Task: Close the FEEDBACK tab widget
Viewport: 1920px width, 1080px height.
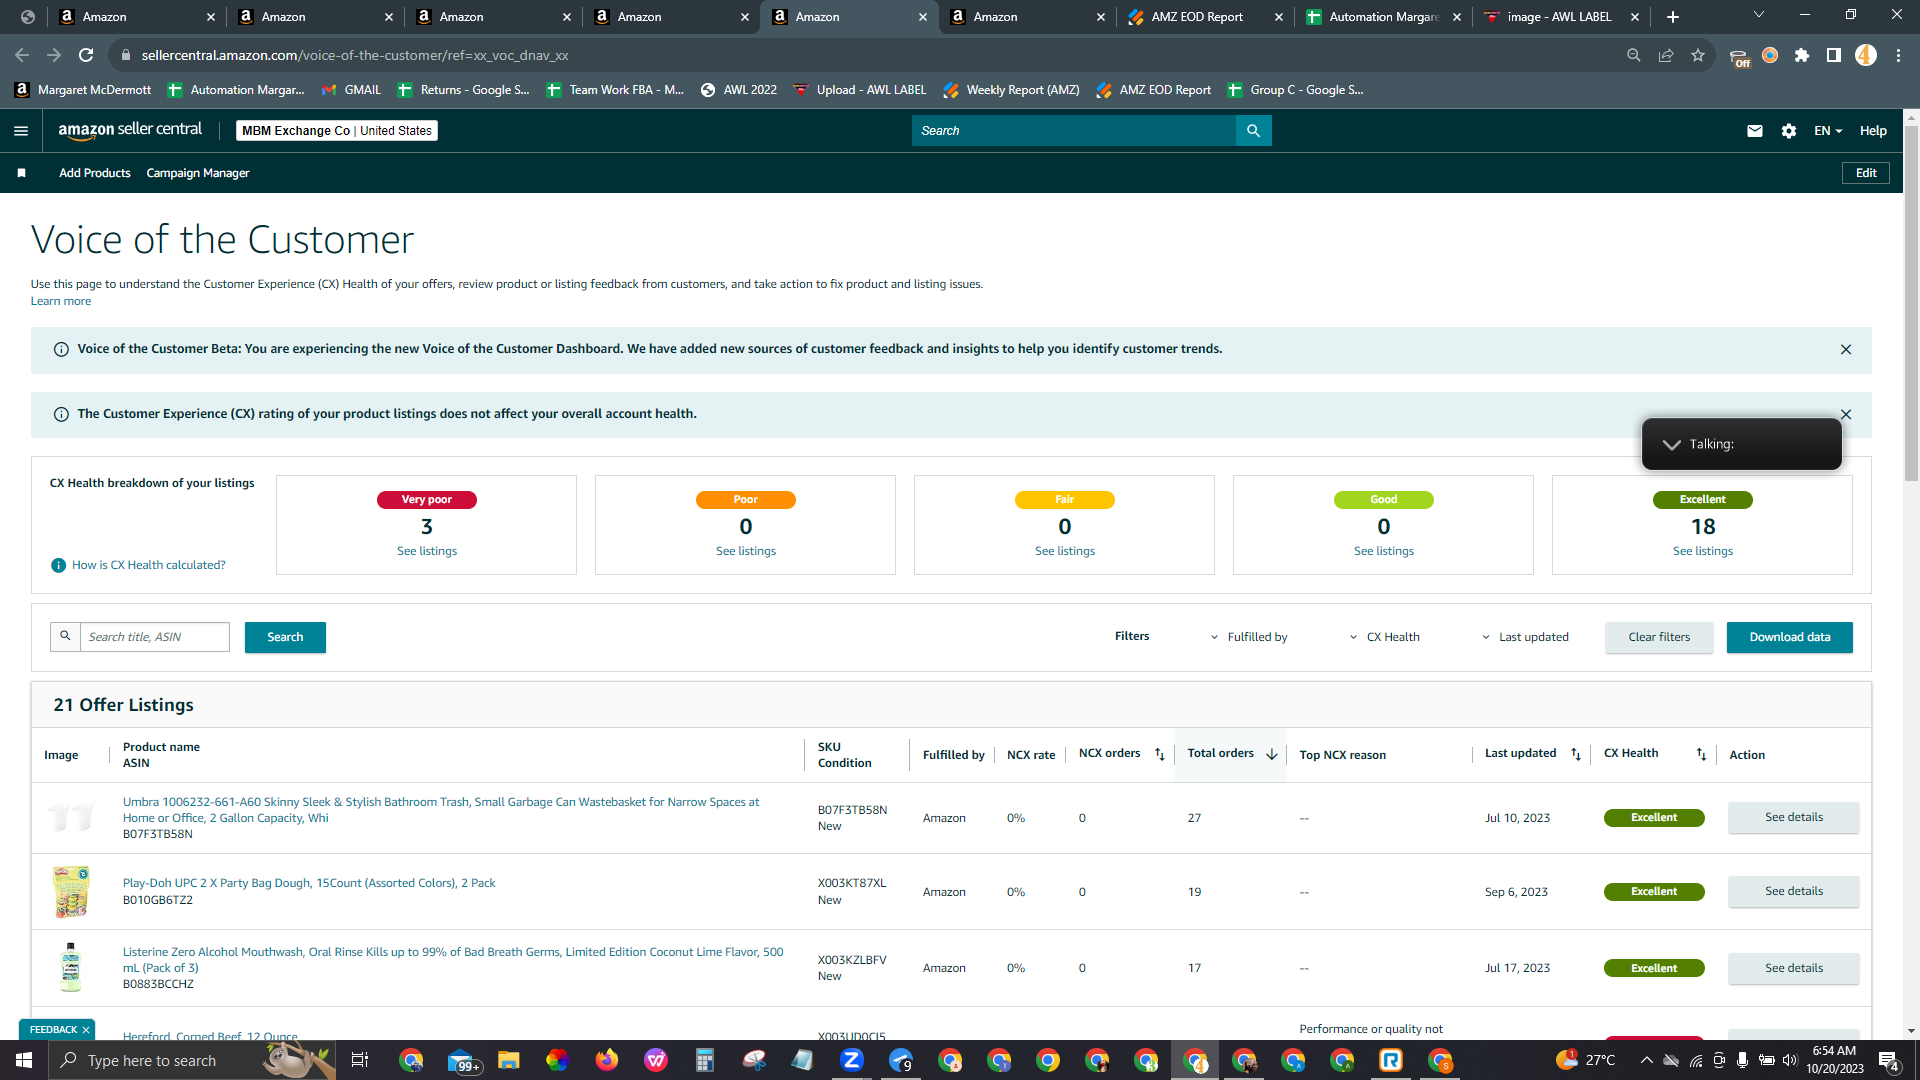Action: click(86, 1030)
